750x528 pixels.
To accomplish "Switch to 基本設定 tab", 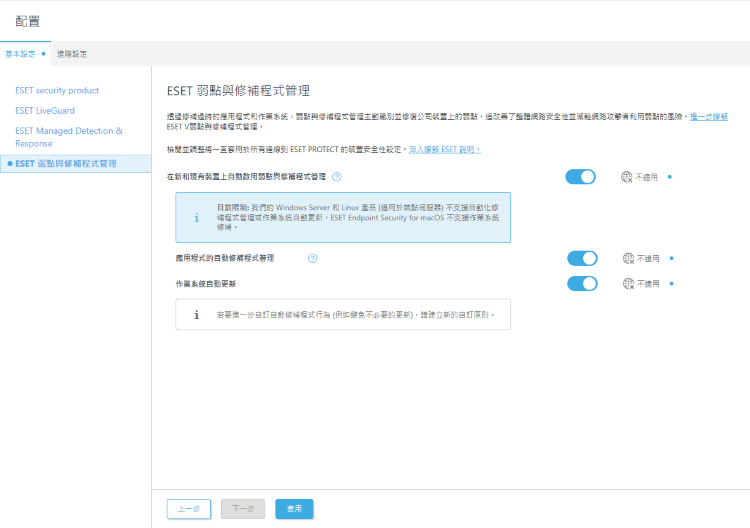I will pos(21,53).
